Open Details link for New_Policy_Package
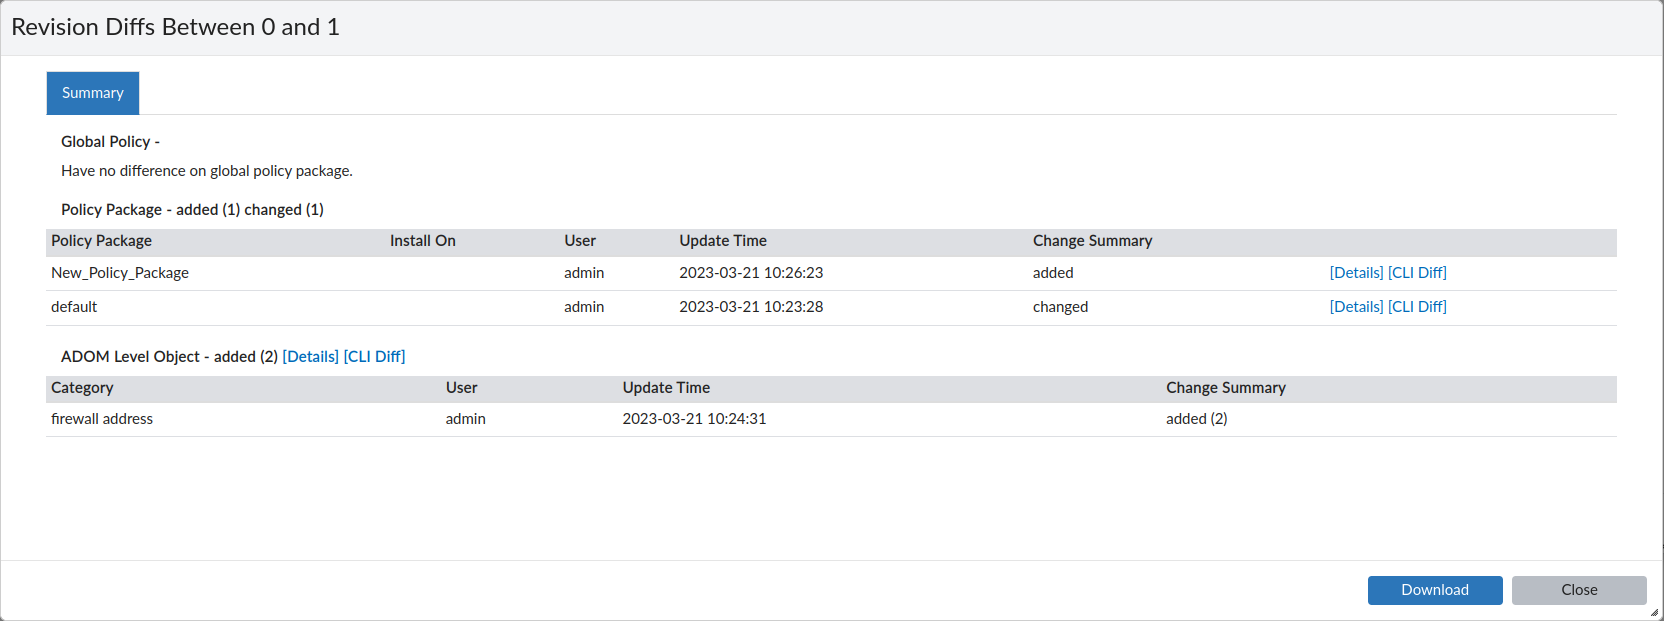This screenshot has width=1664, height=621. coord(1356,273)
